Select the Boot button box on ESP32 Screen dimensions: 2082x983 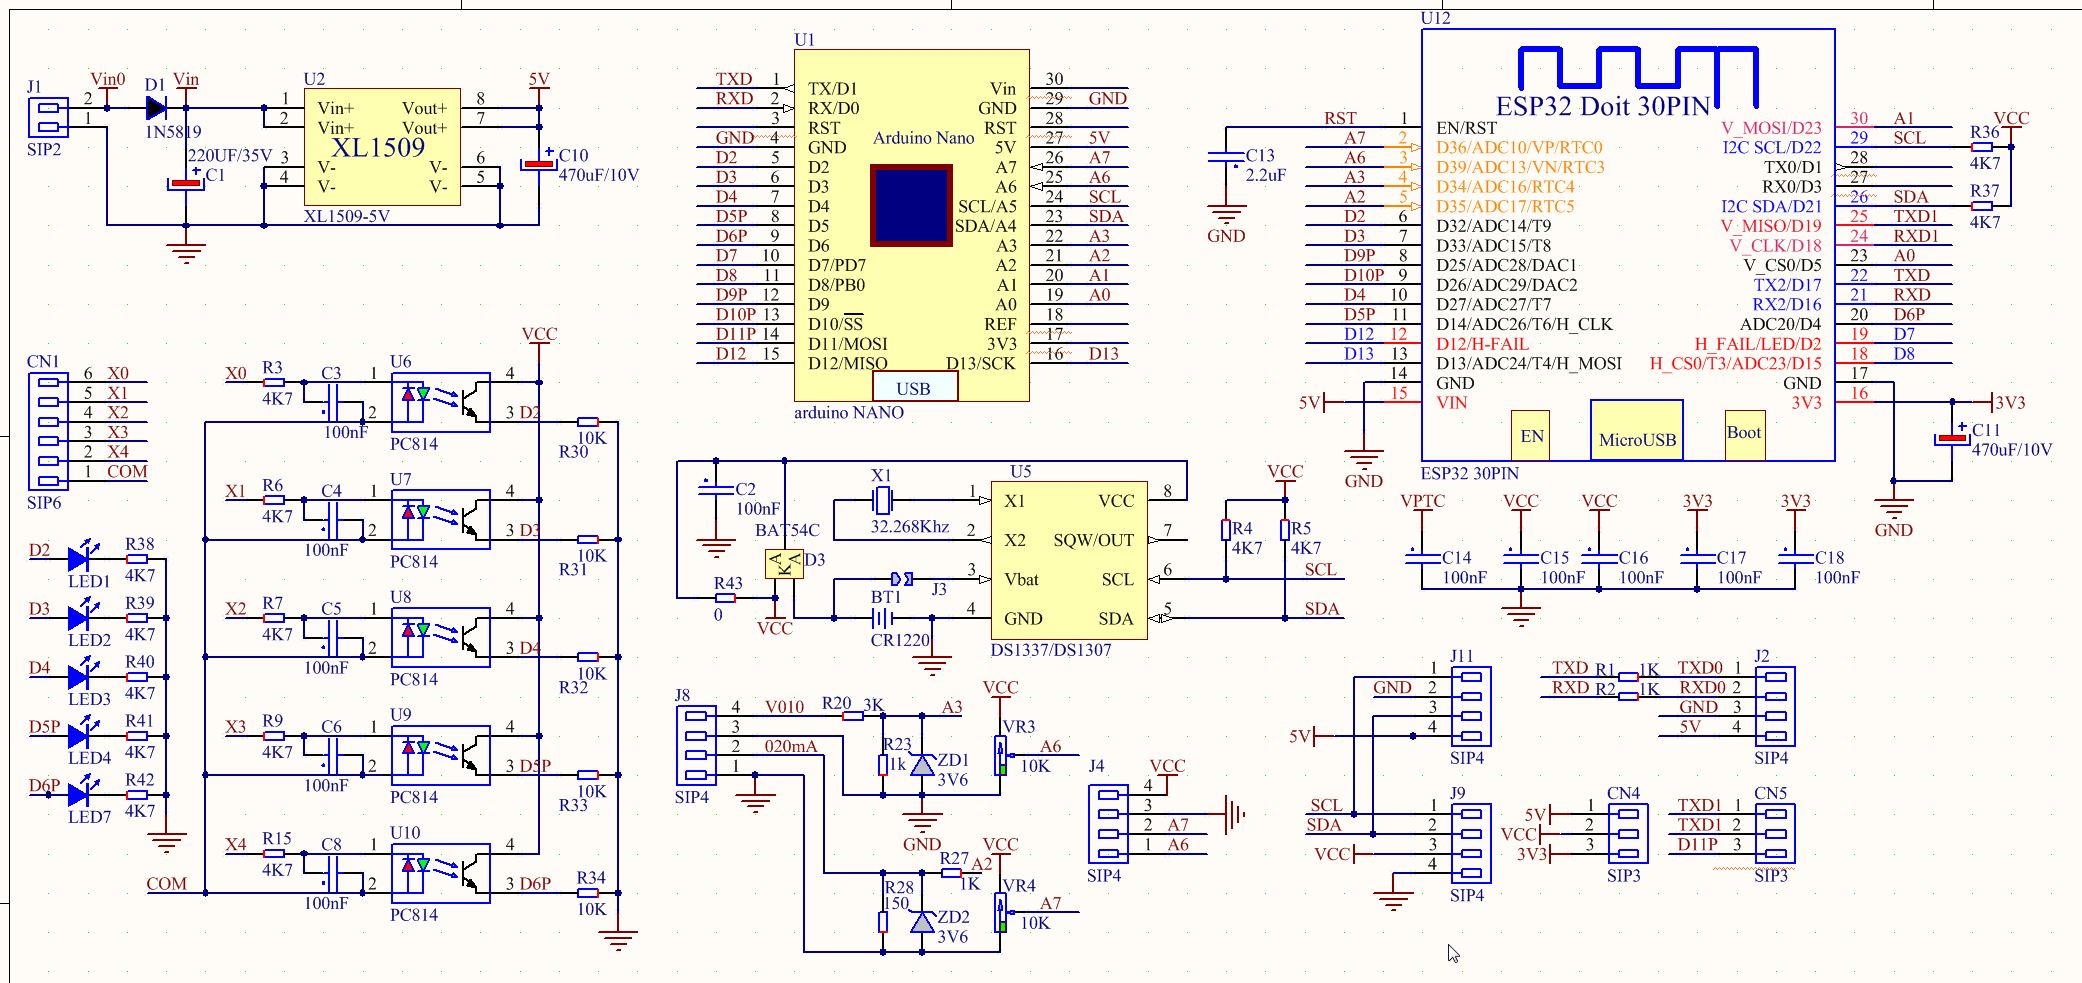1745,435
